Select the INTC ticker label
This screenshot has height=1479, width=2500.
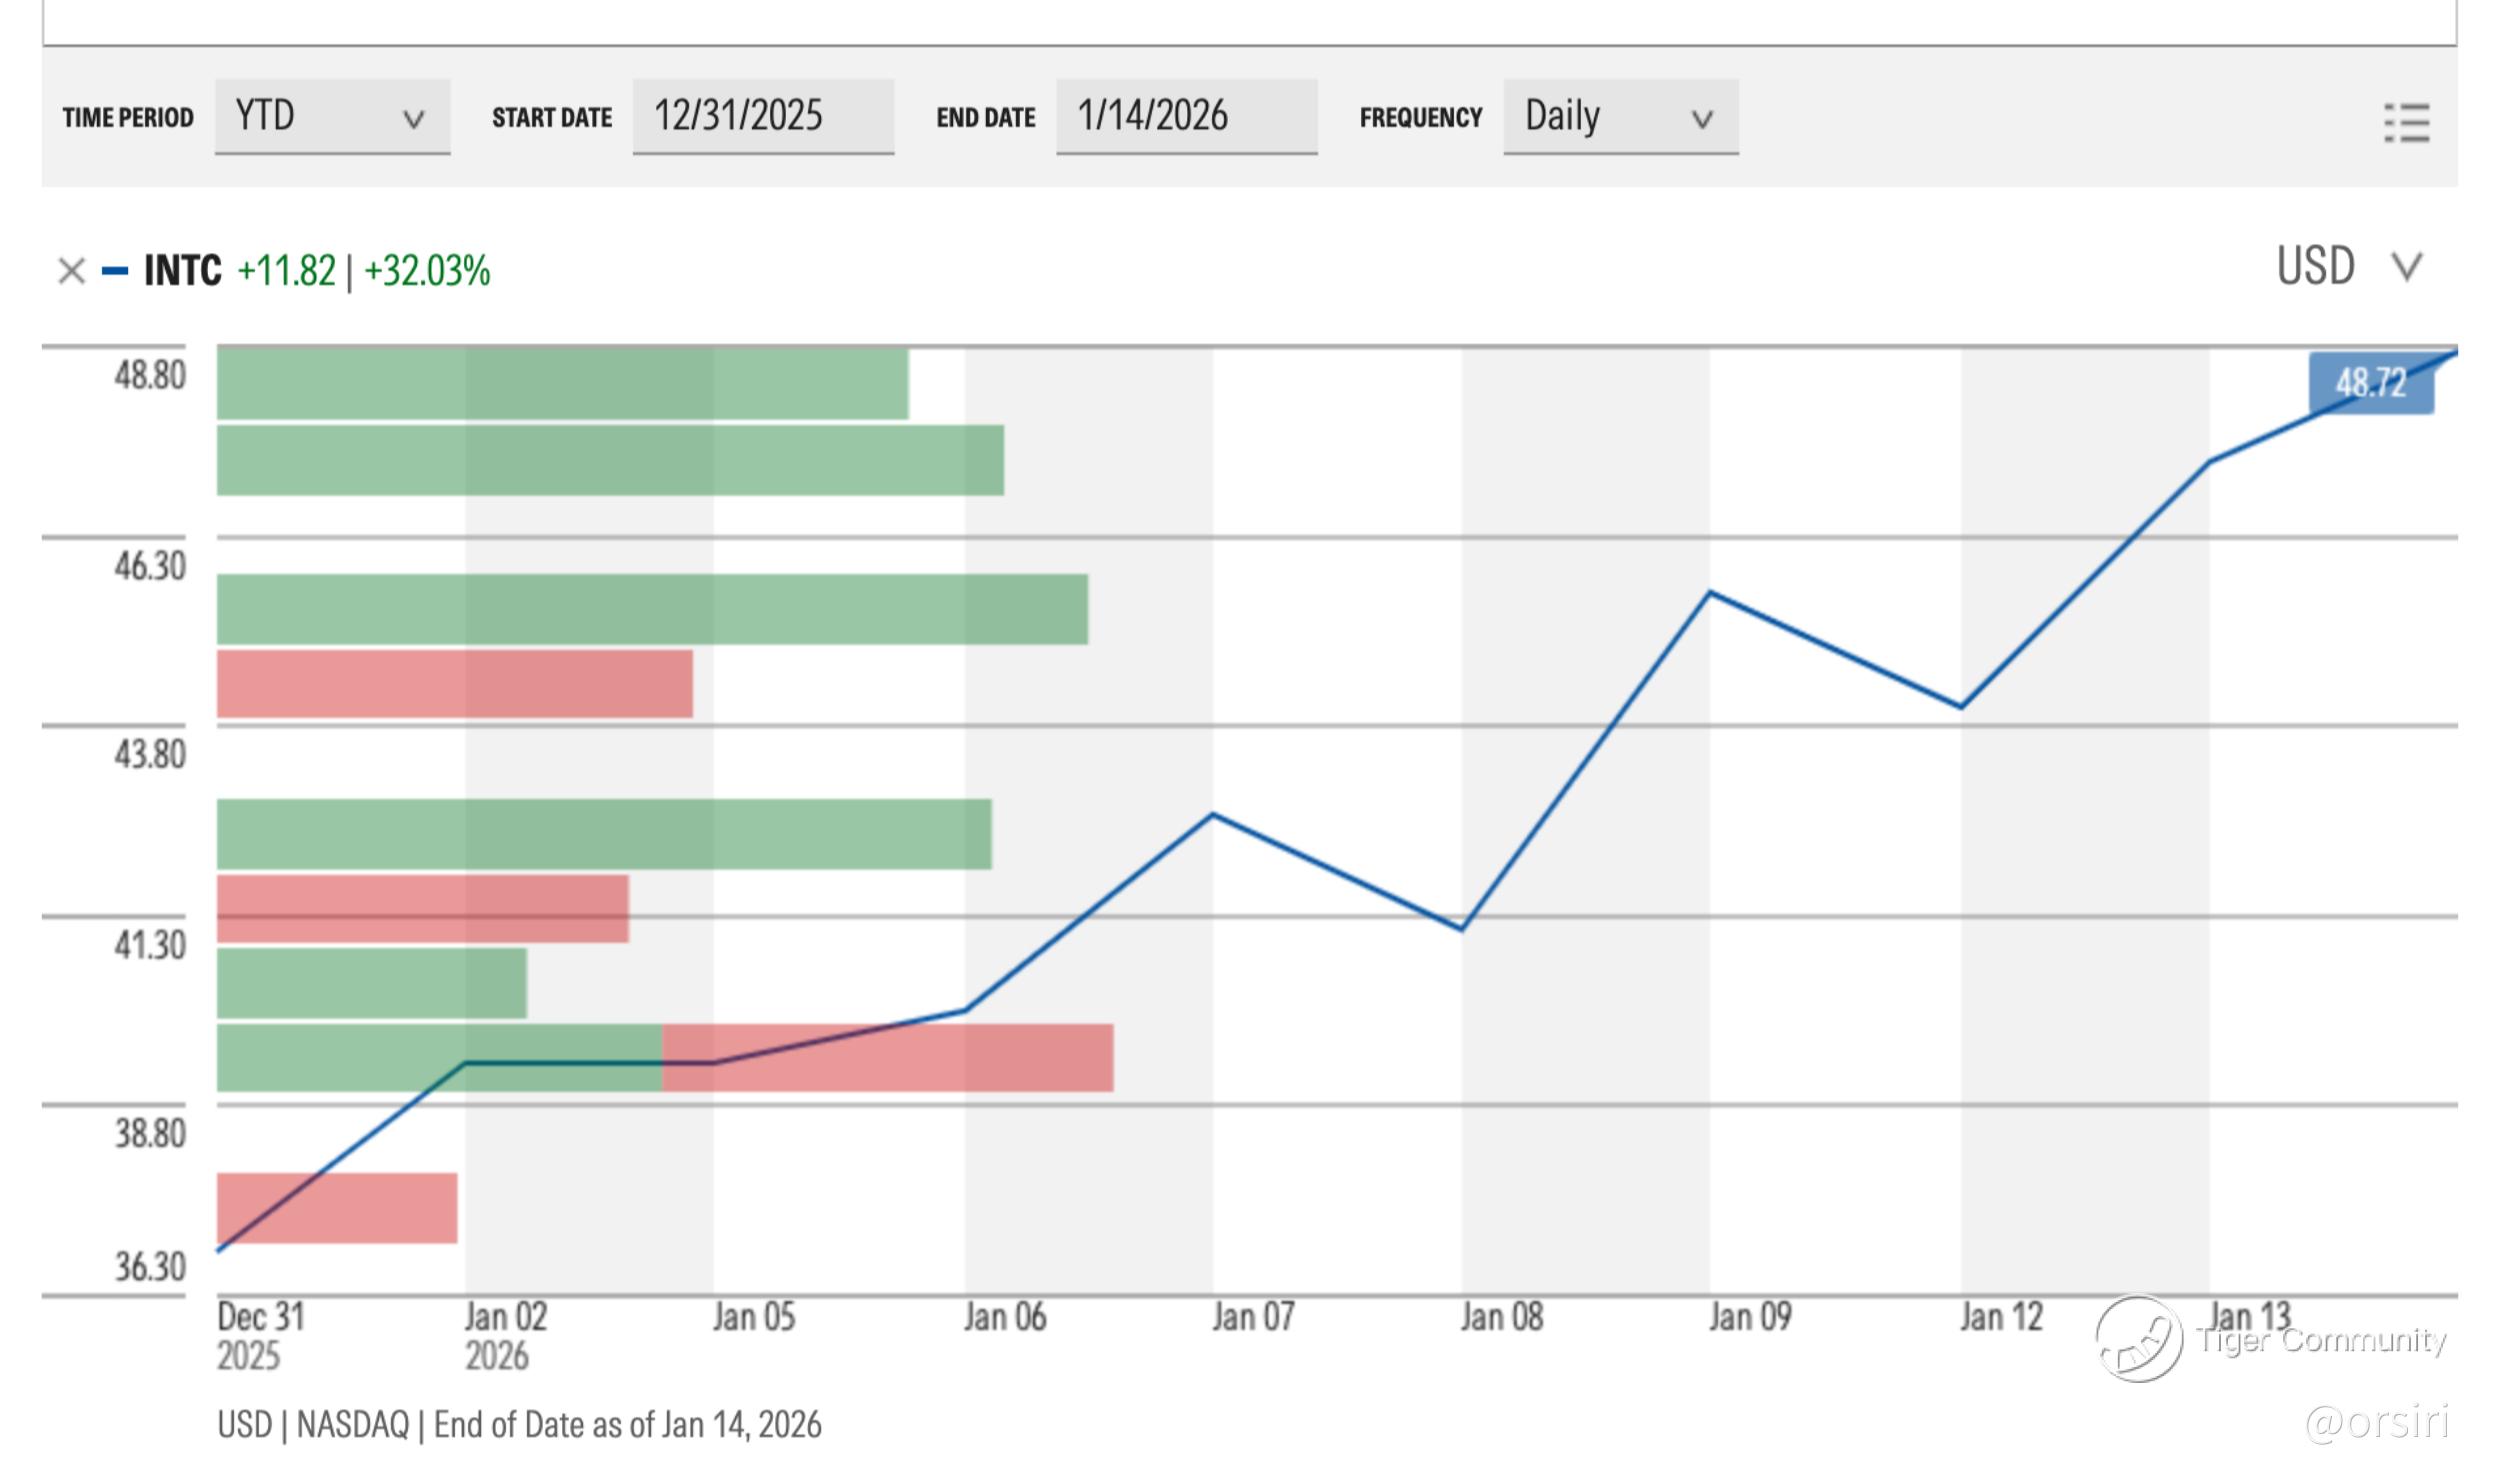coord(182,271)
